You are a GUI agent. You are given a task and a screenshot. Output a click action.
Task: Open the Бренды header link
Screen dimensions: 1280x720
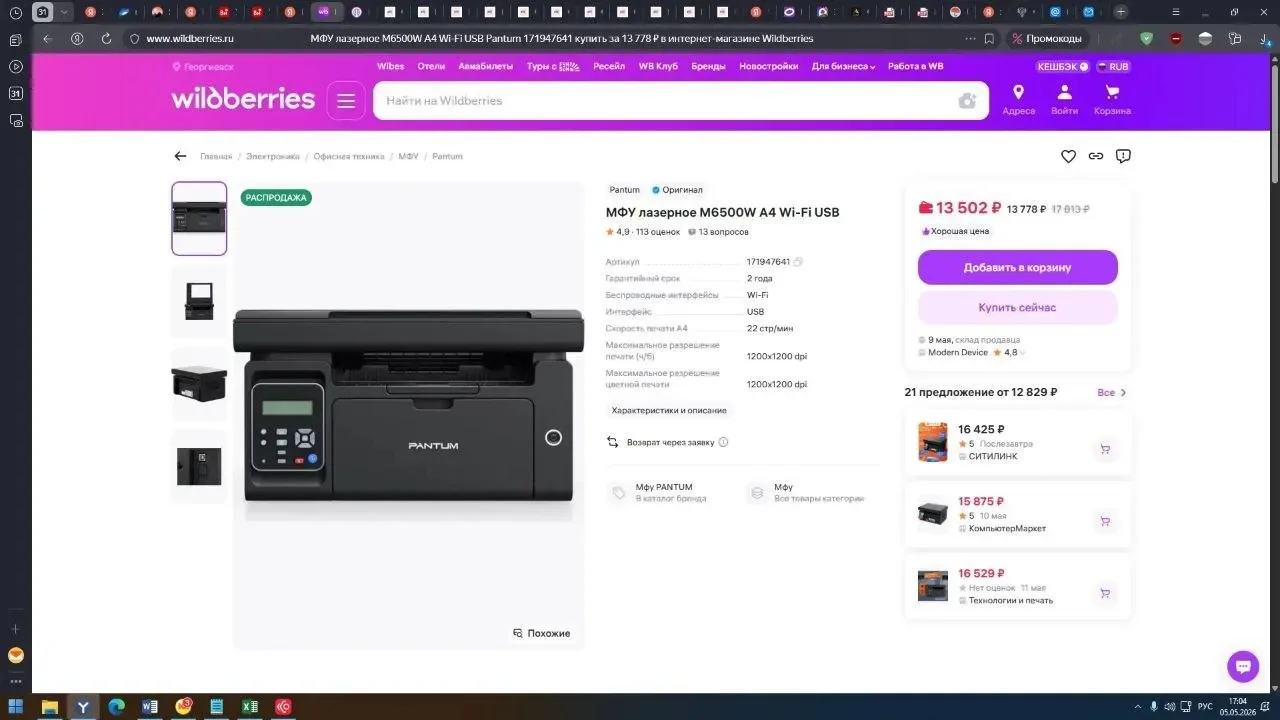pos(709,67)
